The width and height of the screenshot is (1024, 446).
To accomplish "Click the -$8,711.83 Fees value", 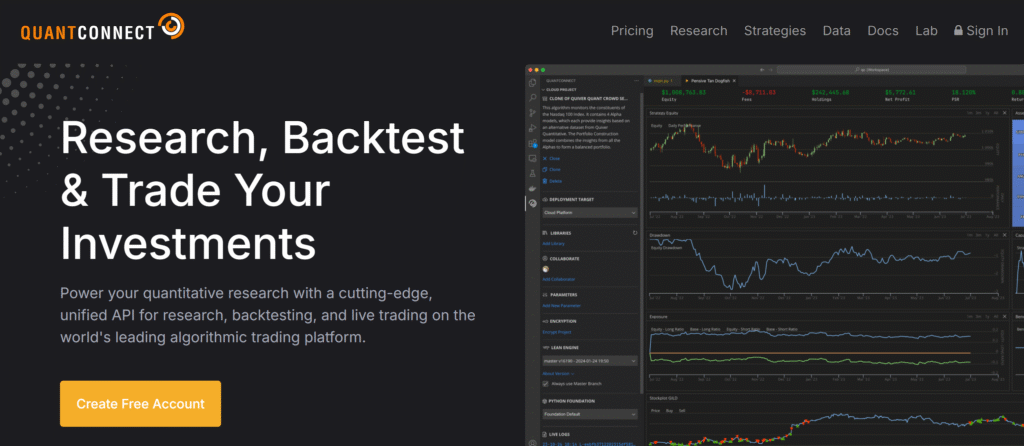I will point(758,92).
